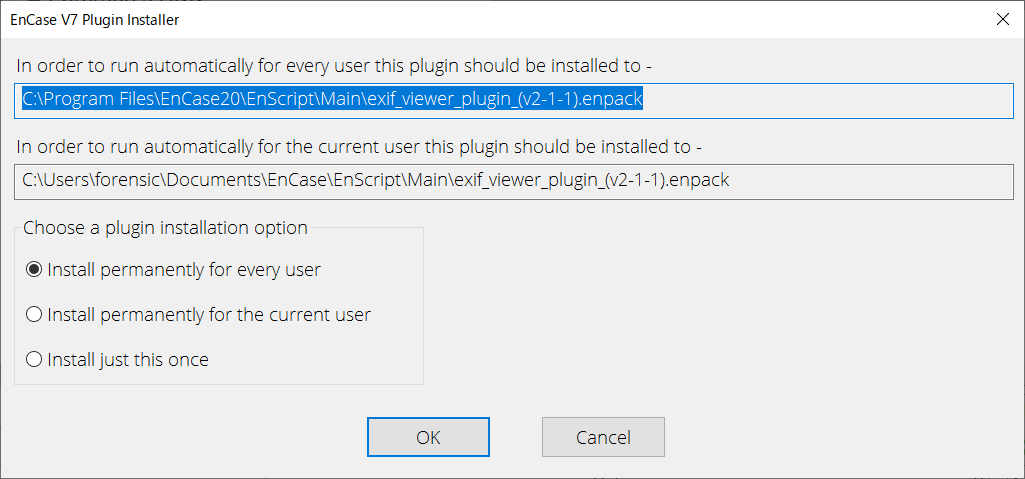Click the highlighted Program Files install path field
This screenshot has height=479, width=1025.
(x=514, y=100)
